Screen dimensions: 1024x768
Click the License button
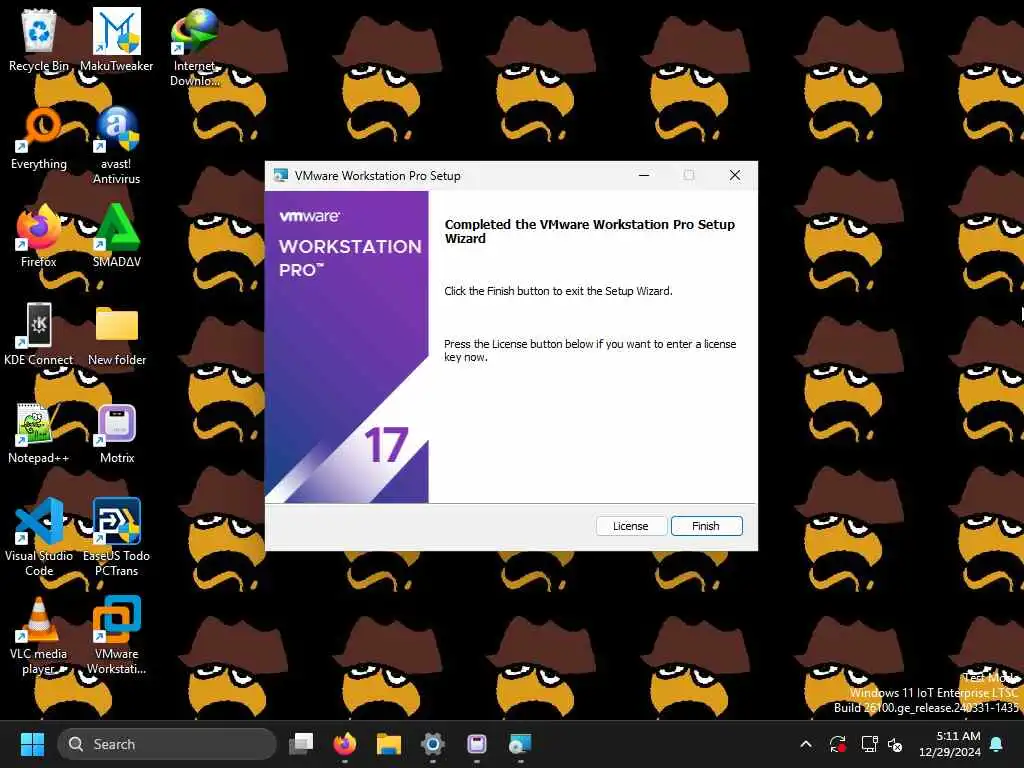click(631, 526)
